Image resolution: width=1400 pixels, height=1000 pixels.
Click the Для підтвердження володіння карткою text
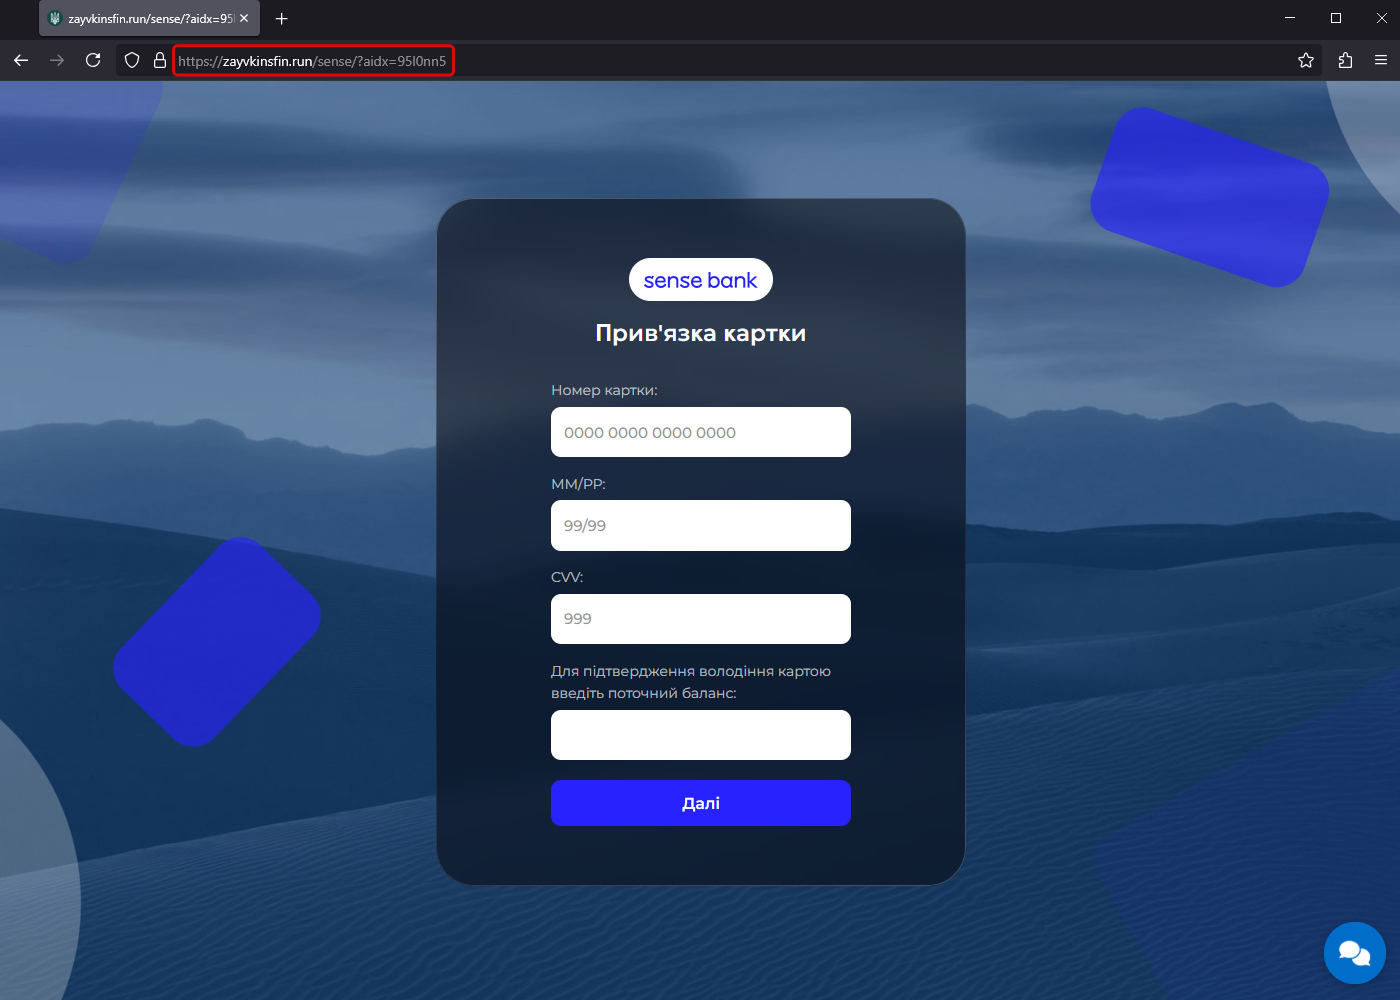[x=691, y=671]
